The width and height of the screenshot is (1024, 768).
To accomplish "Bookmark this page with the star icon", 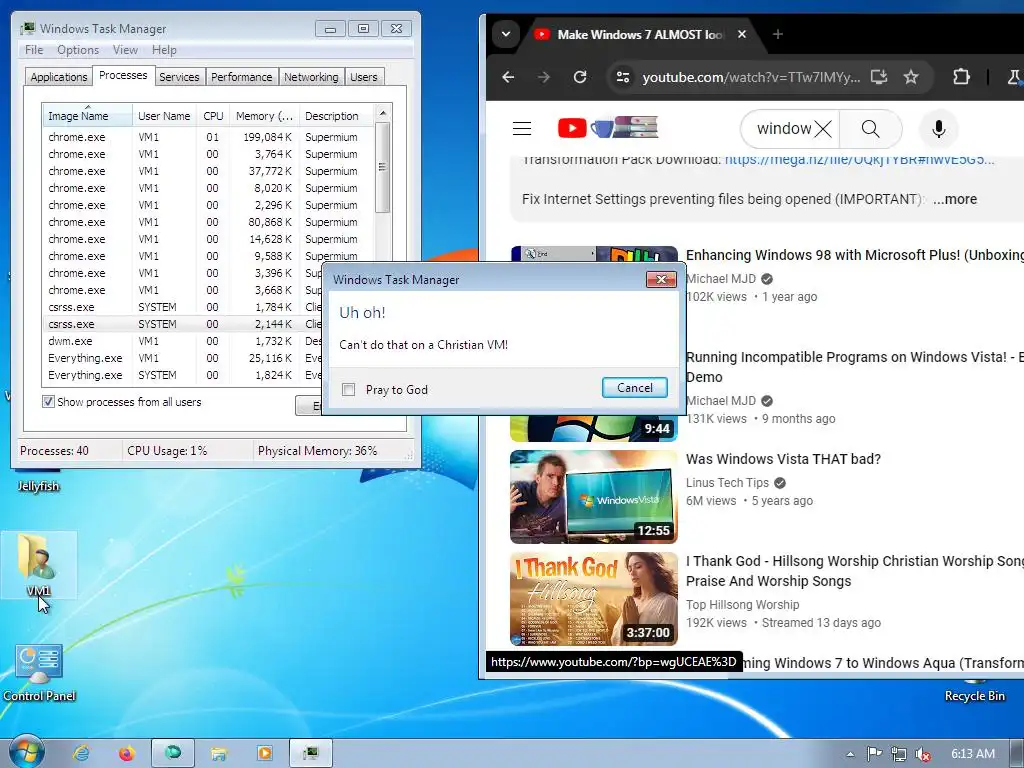I will click(911, 77).
